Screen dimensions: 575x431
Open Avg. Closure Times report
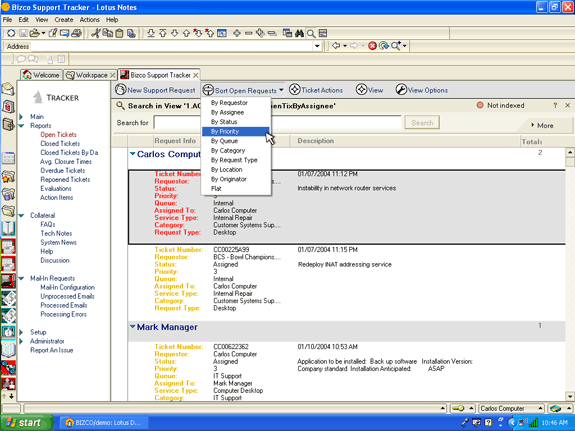click(x=66, y=161)
